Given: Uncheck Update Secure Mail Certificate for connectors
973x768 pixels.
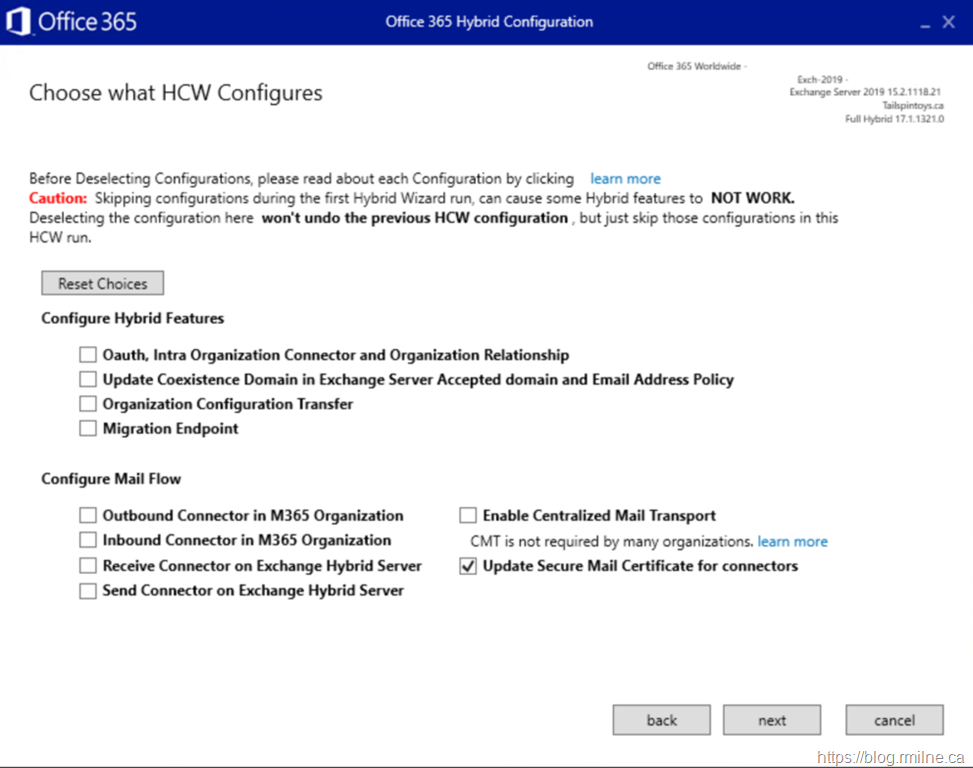Looking at the screenshot, I should coord(468,566).
